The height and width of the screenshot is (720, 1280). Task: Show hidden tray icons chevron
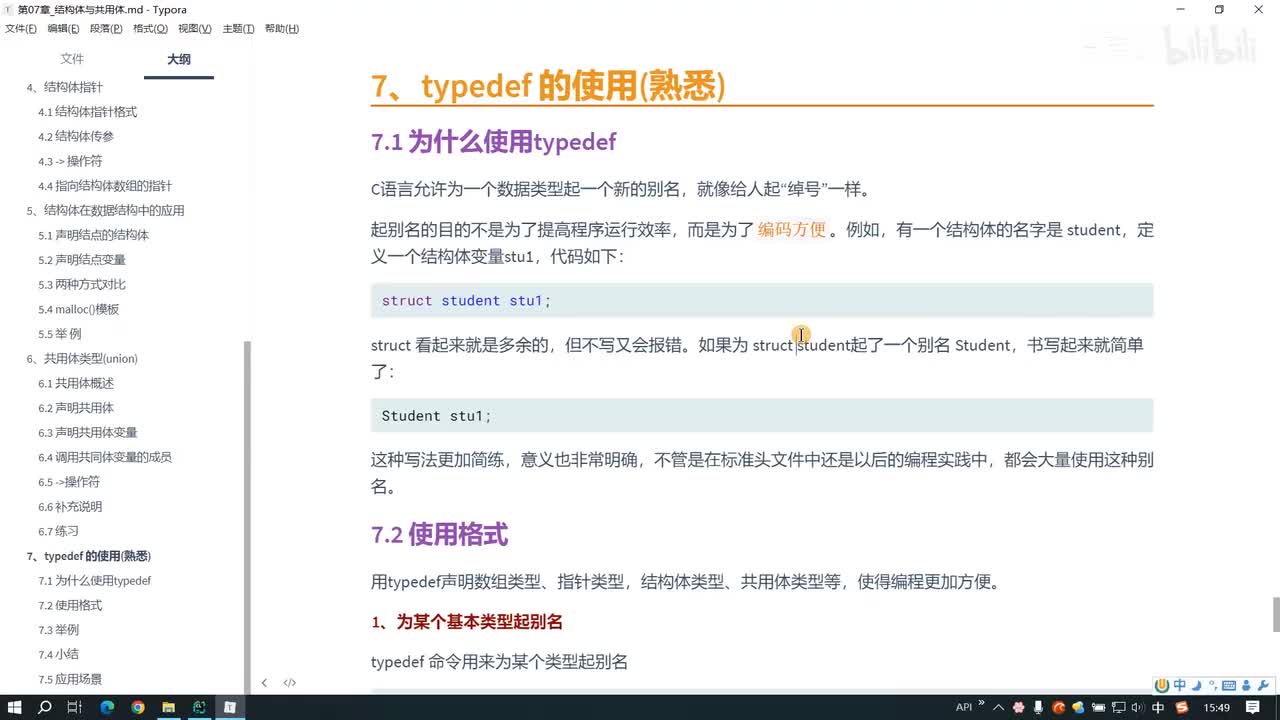click(x=999, y=707)
